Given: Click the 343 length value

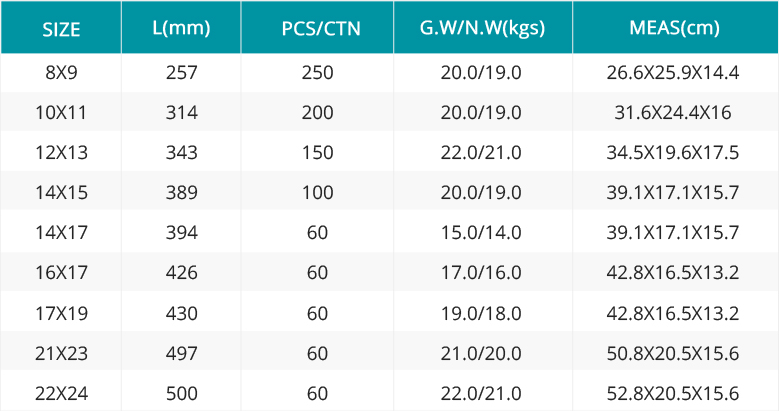Looking at the screenshot, I should pos(182,152).
